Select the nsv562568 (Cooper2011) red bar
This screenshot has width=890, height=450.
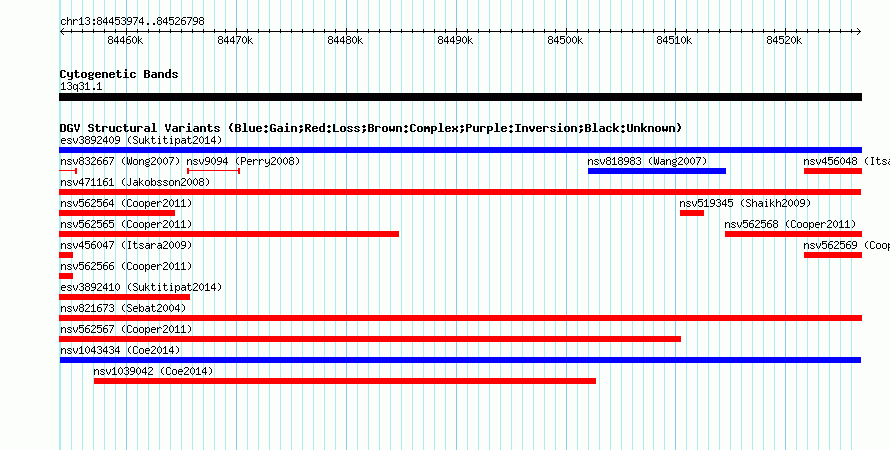[794, 234]
